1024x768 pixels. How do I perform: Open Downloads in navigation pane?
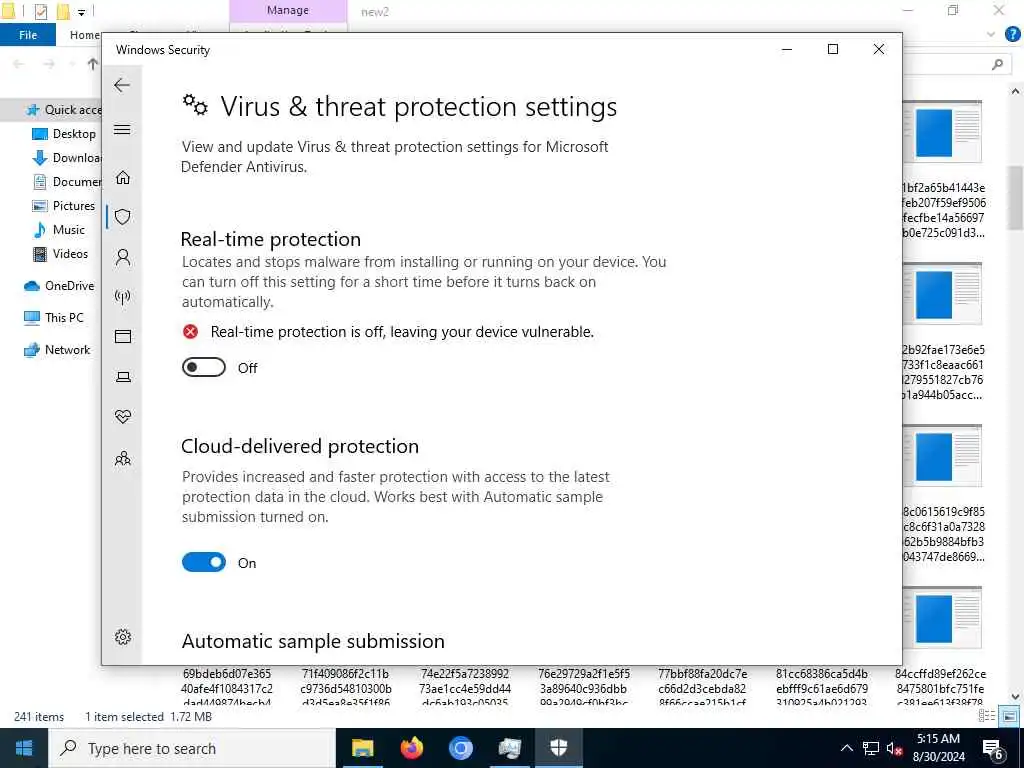click(x=67, y=158)
